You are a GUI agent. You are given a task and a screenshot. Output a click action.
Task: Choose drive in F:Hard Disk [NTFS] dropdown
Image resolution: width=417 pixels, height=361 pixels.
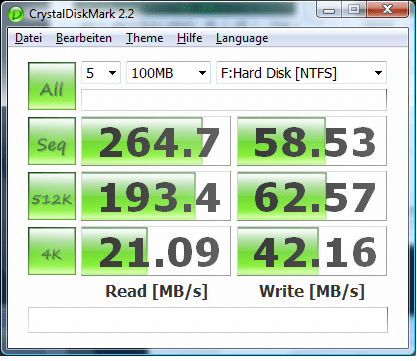[301, 73]
